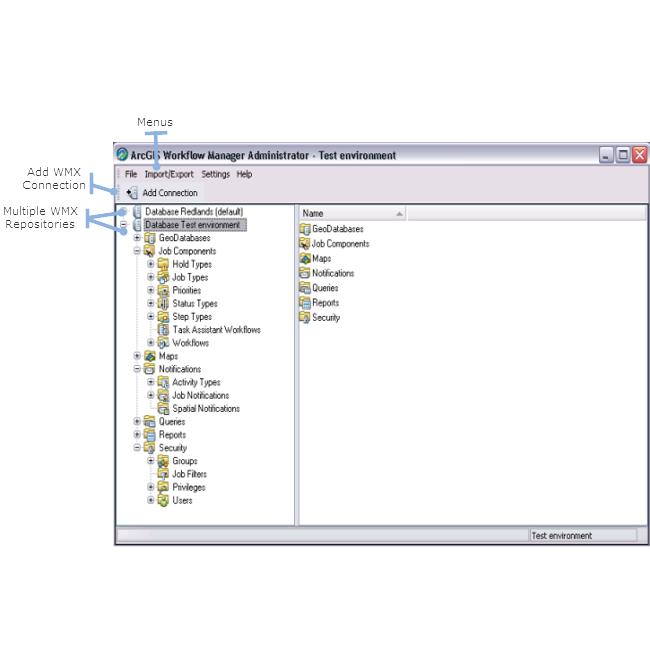This screenshot has width=650, height=650.
Task: Maximize the Workflow Manager Administrator window
Action: pyautogui.click(x=623, y=155)
